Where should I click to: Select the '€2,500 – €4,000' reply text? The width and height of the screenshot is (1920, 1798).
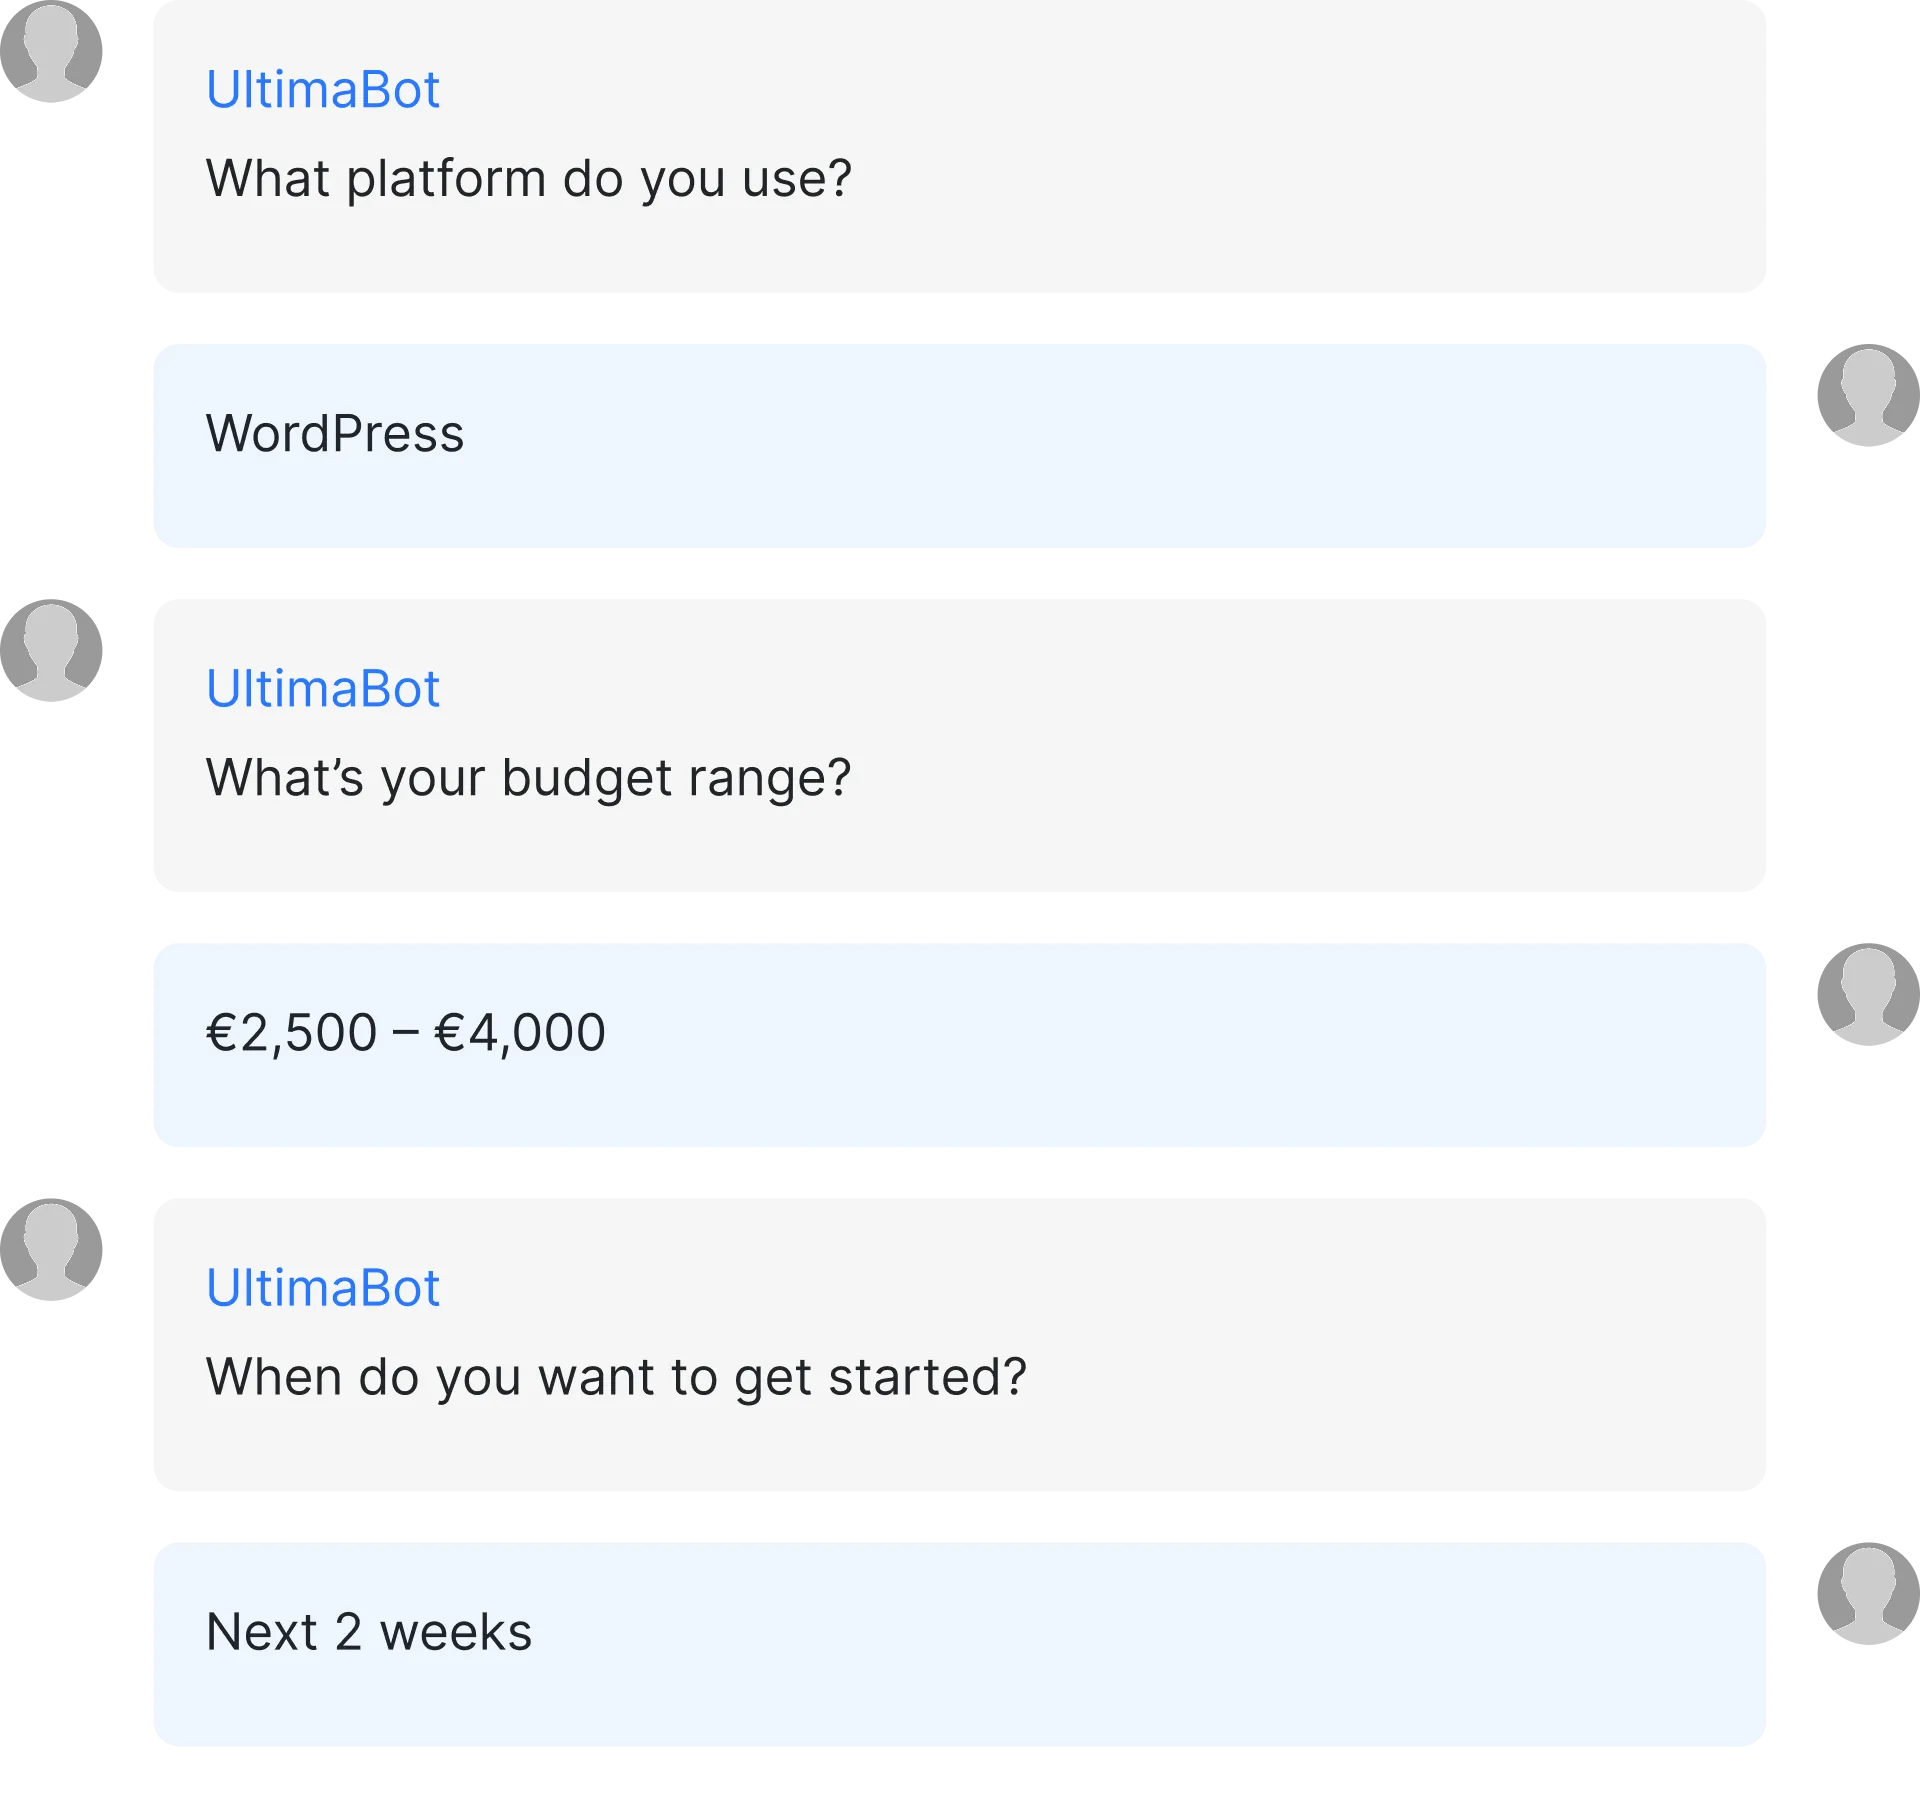405,1033
